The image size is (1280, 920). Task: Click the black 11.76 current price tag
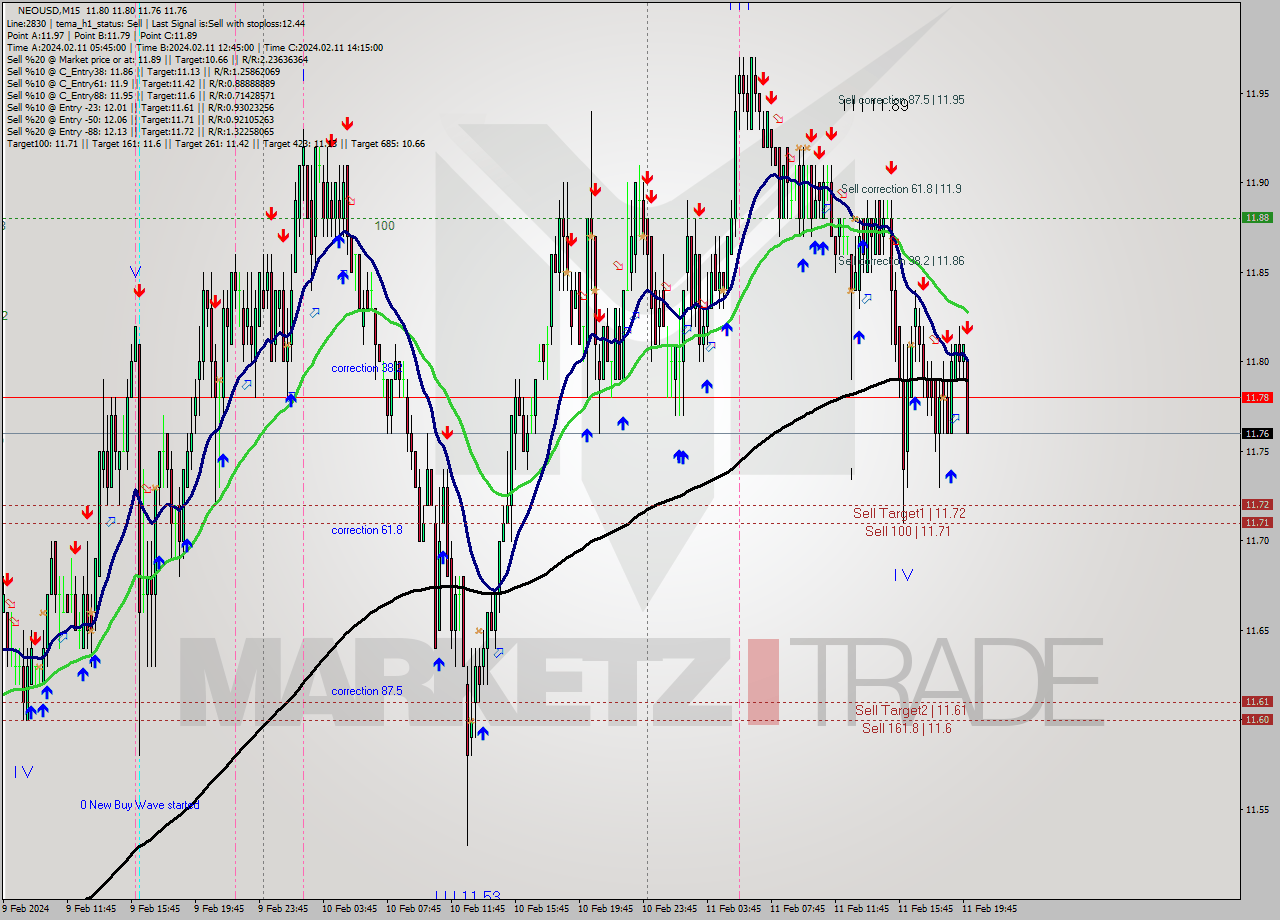[1257, 433]
